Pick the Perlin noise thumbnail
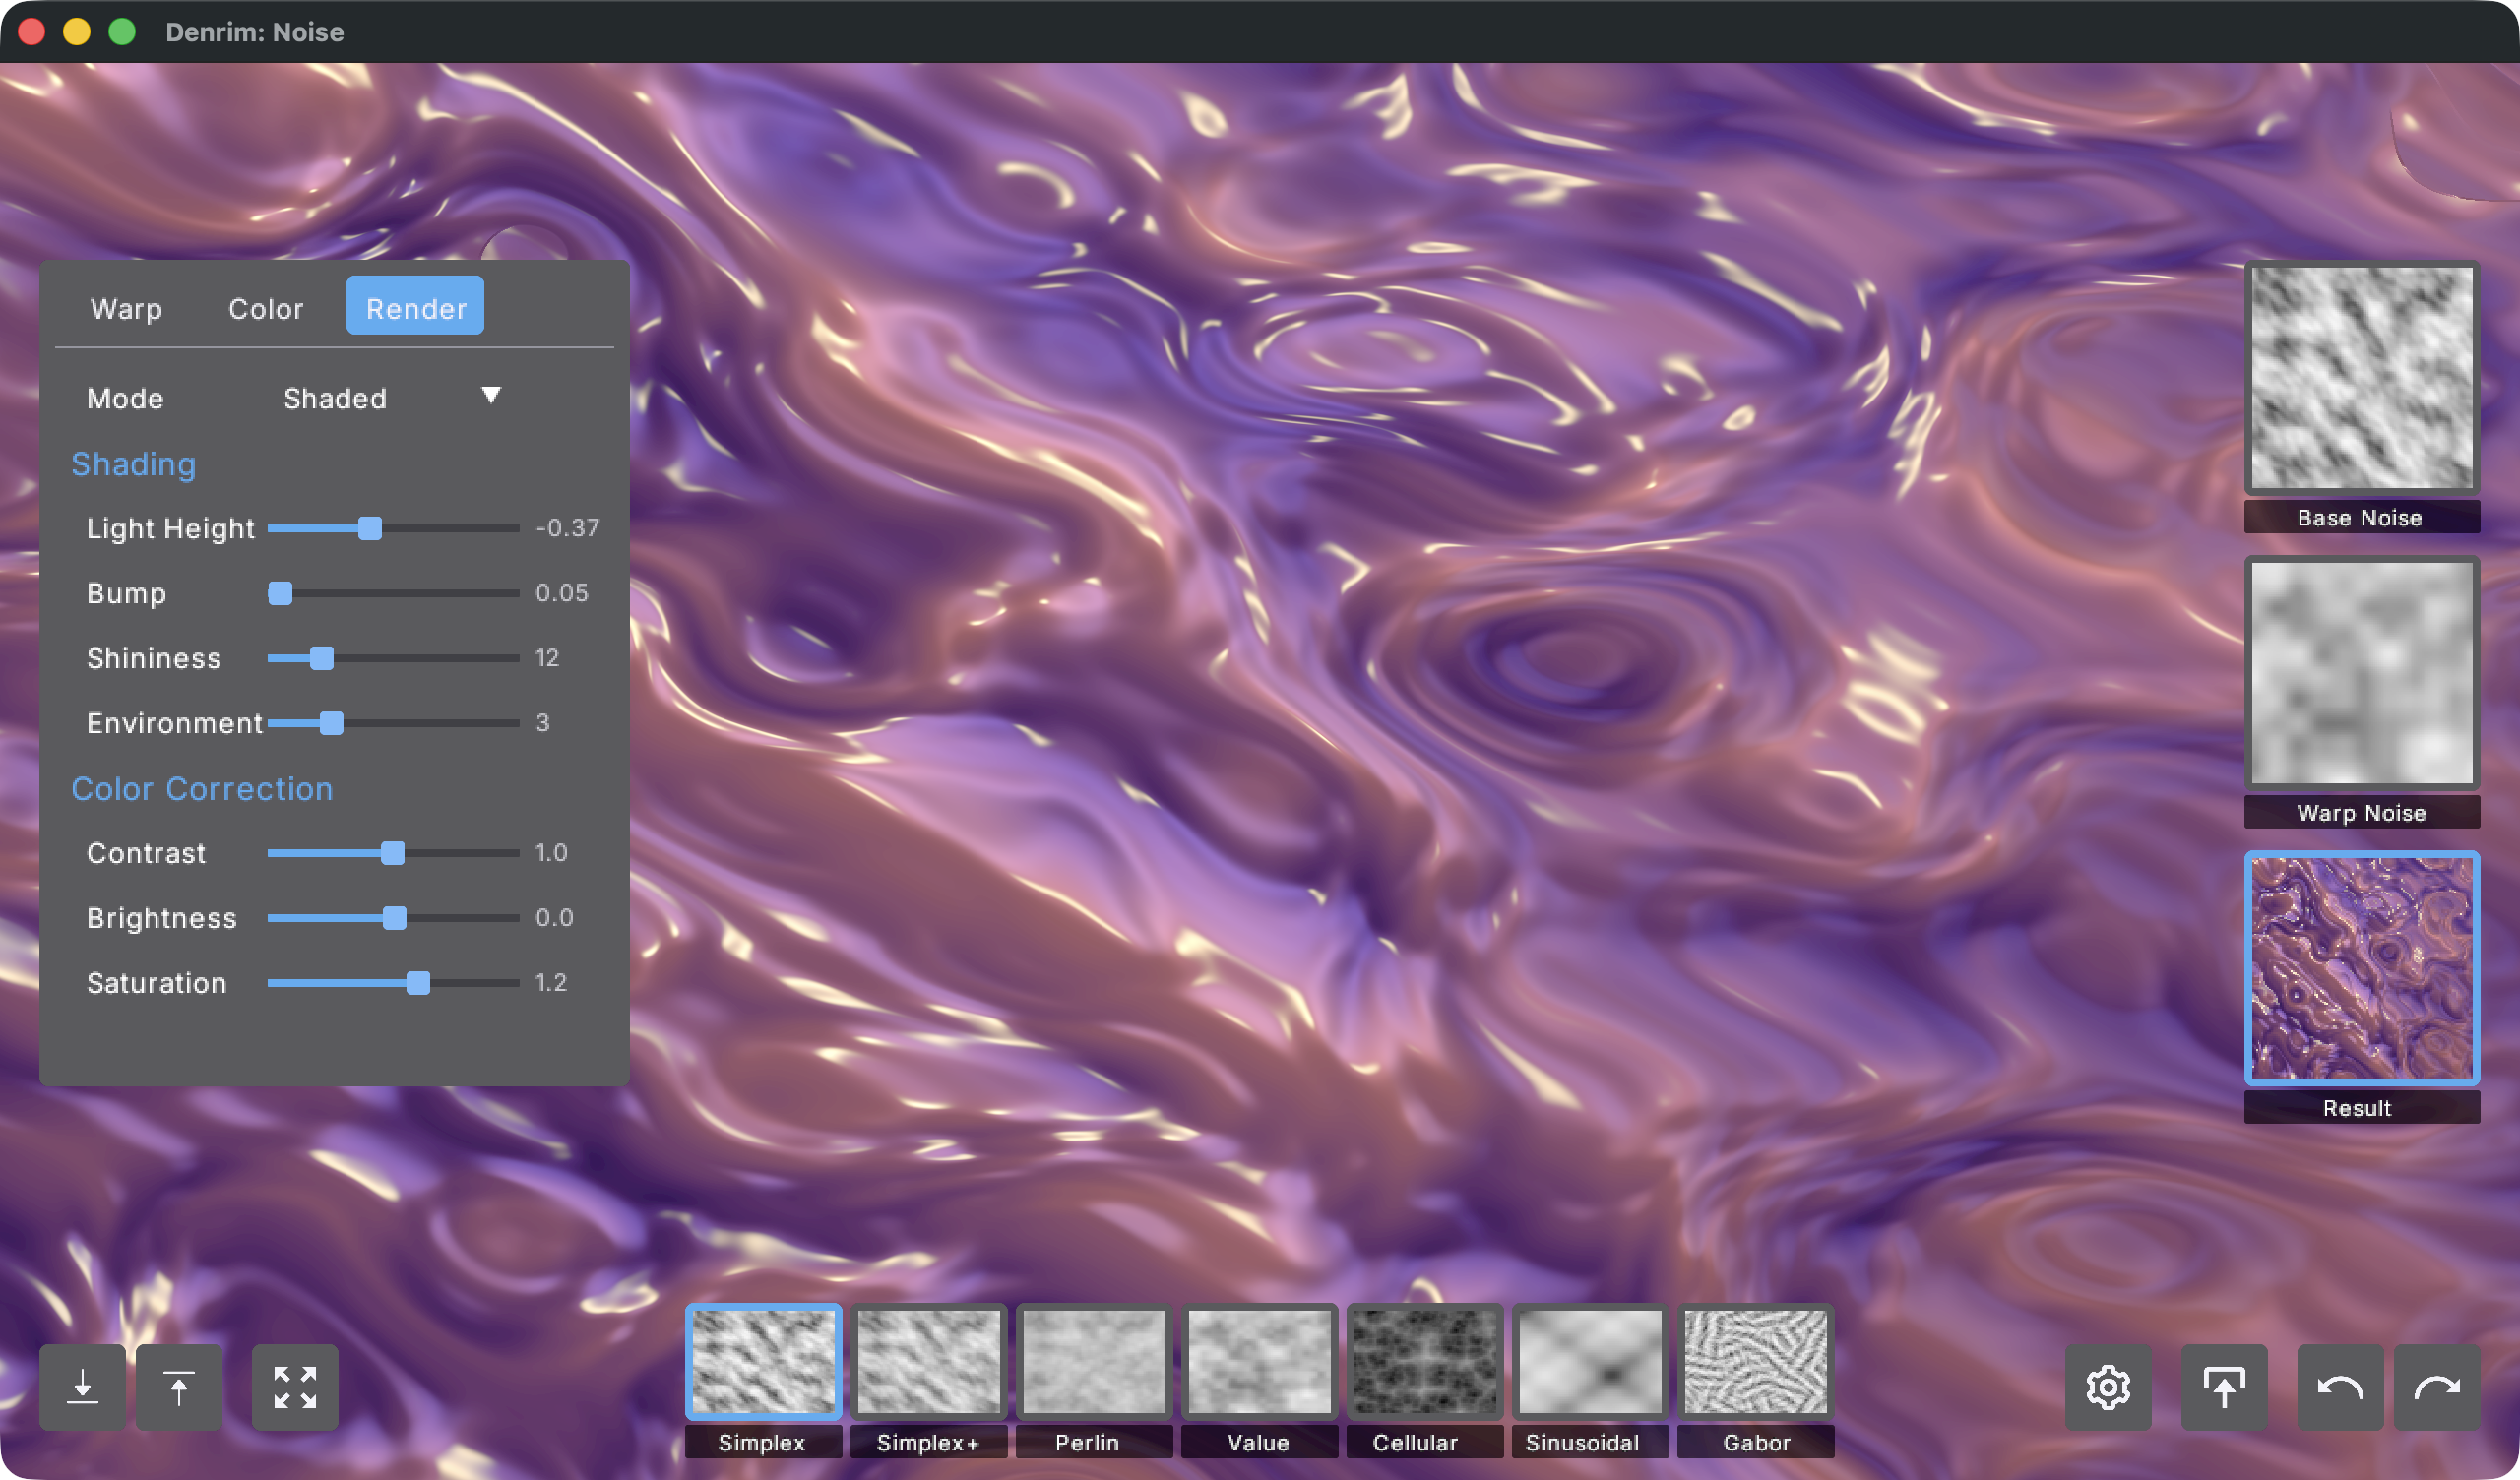 [x=1094, y=1362]
